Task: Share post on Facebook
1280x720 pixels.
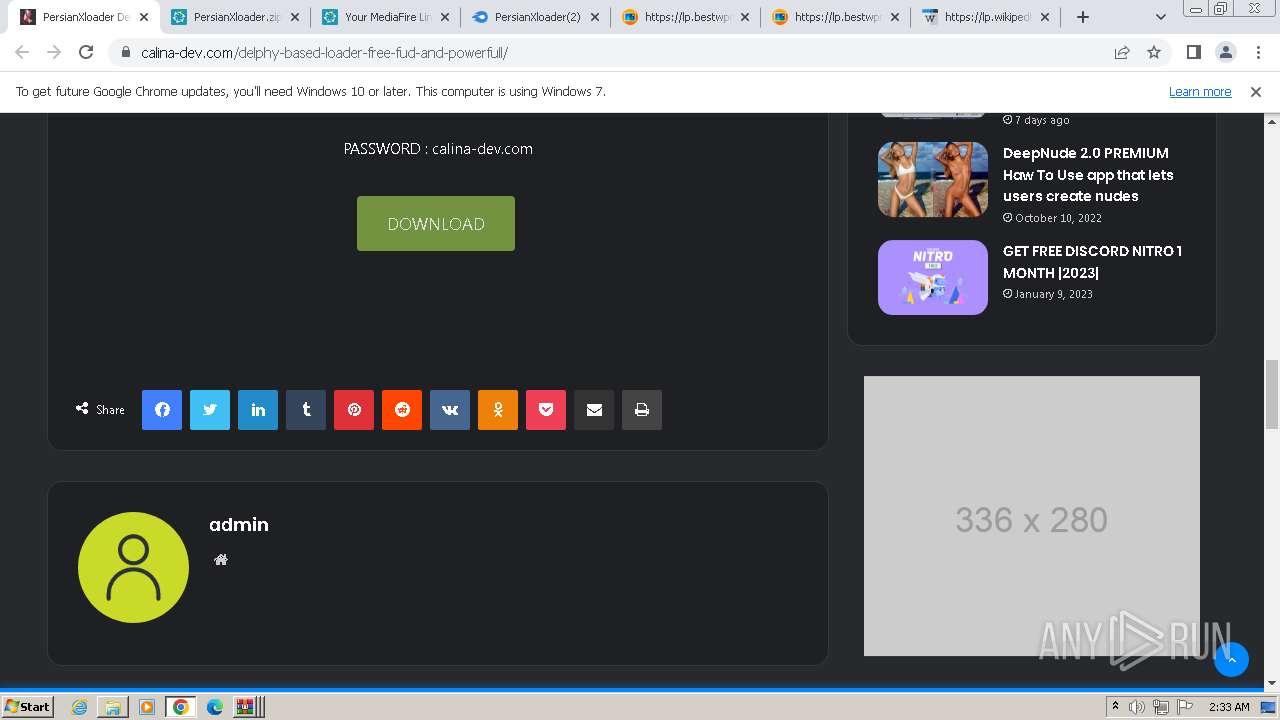Action: tap(162, 410)
